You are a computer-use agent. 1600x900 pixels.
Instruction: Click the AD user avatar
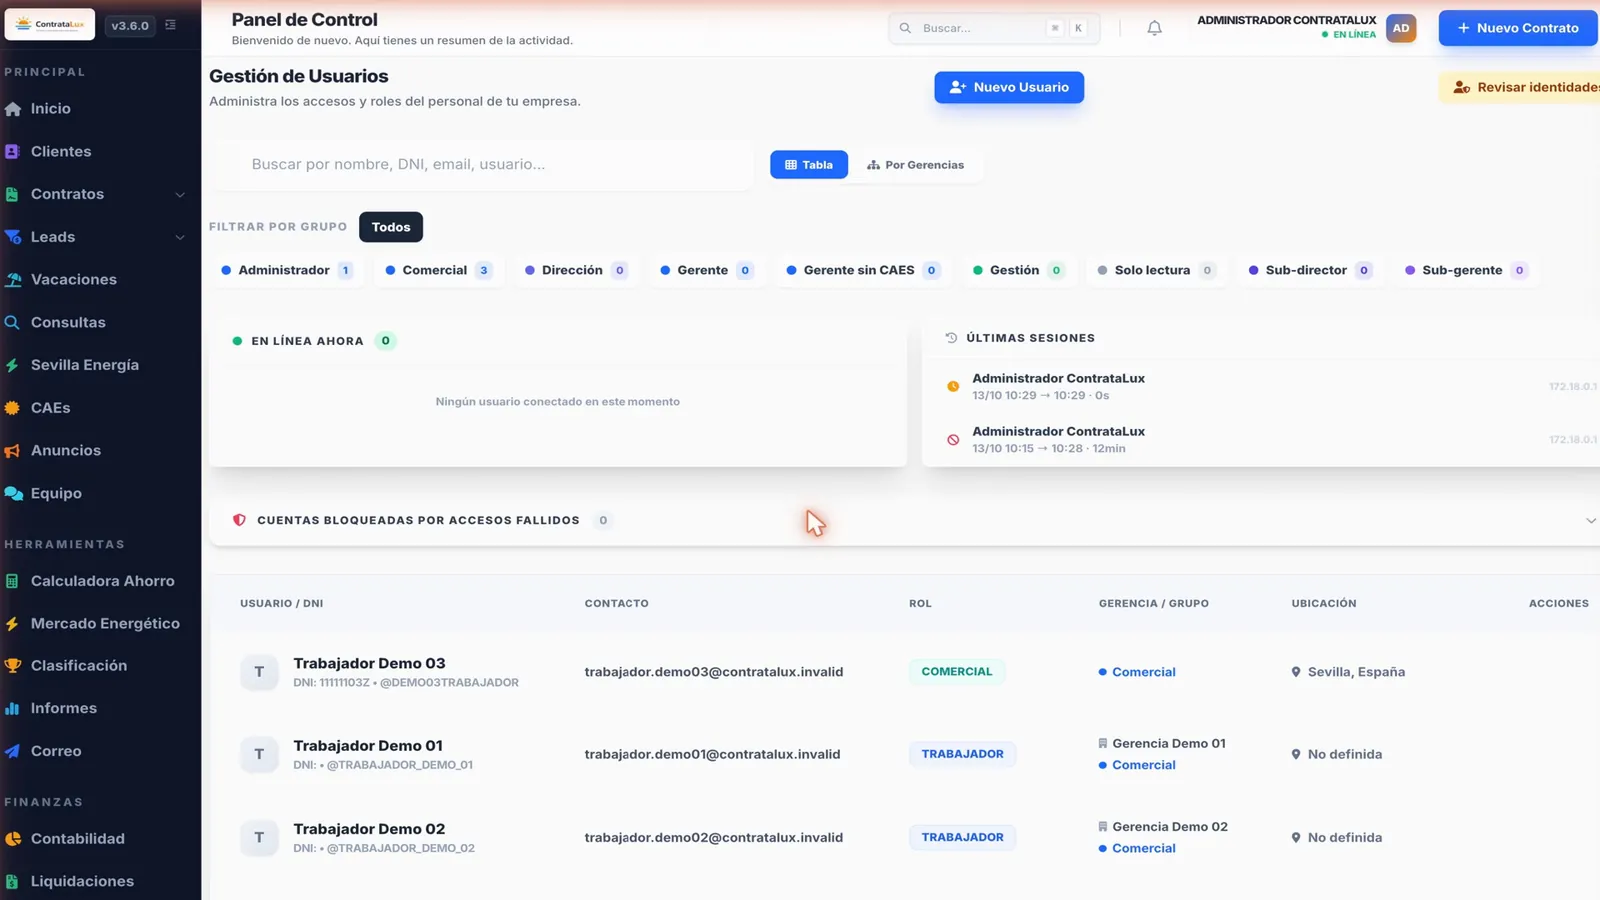(x=1401, y=28)
